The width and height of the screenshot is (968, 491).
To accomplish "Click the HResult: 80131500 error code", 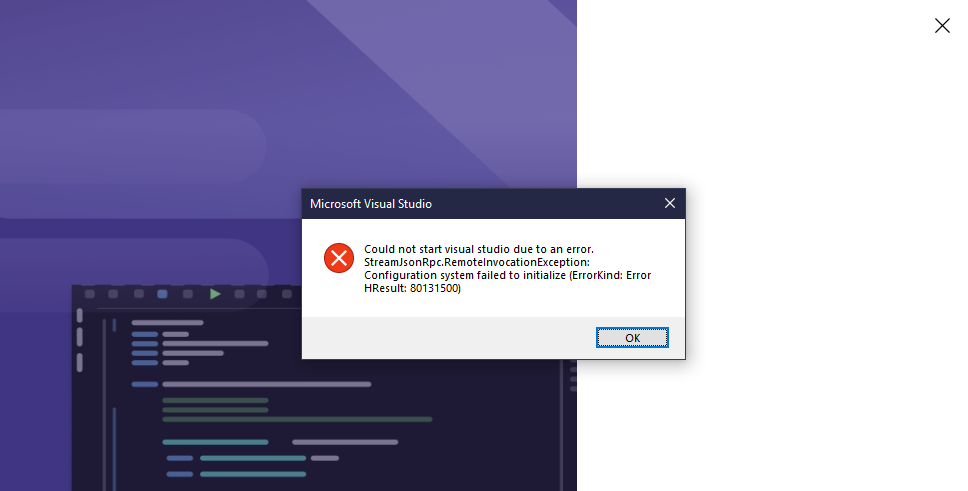I will [x=412, y=288].
